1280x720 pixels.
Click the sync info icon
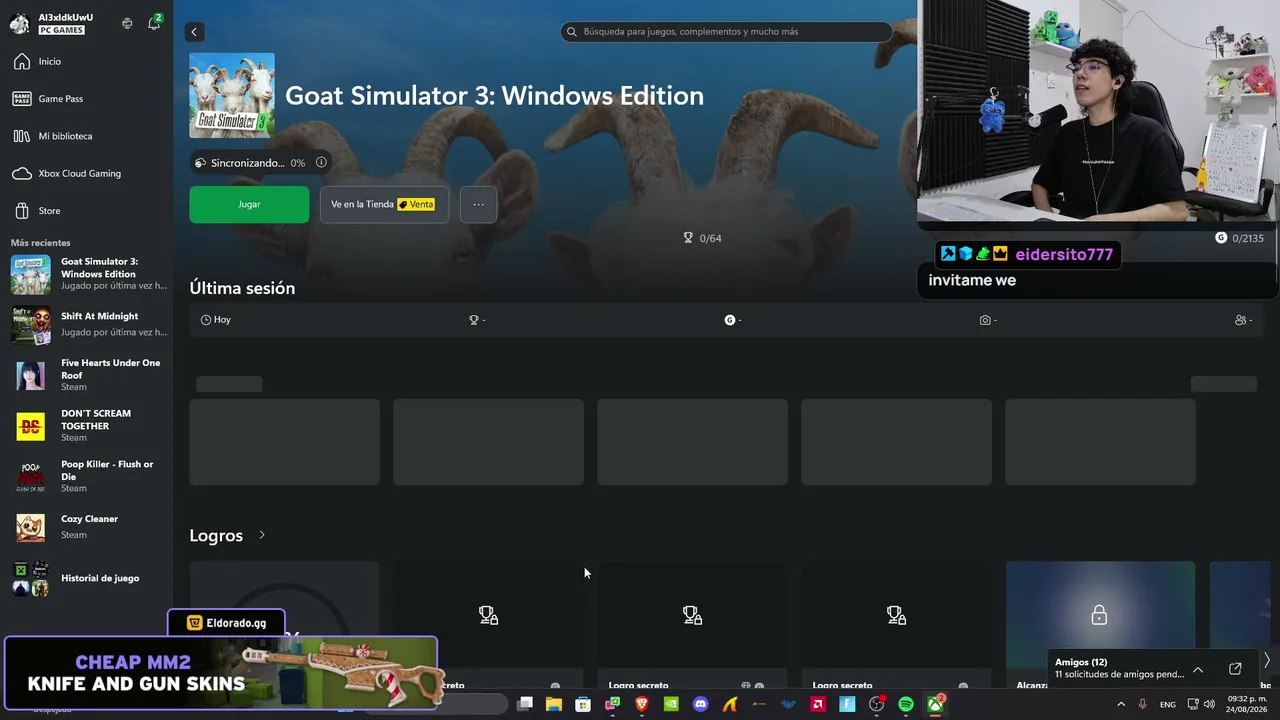(321, 162)
